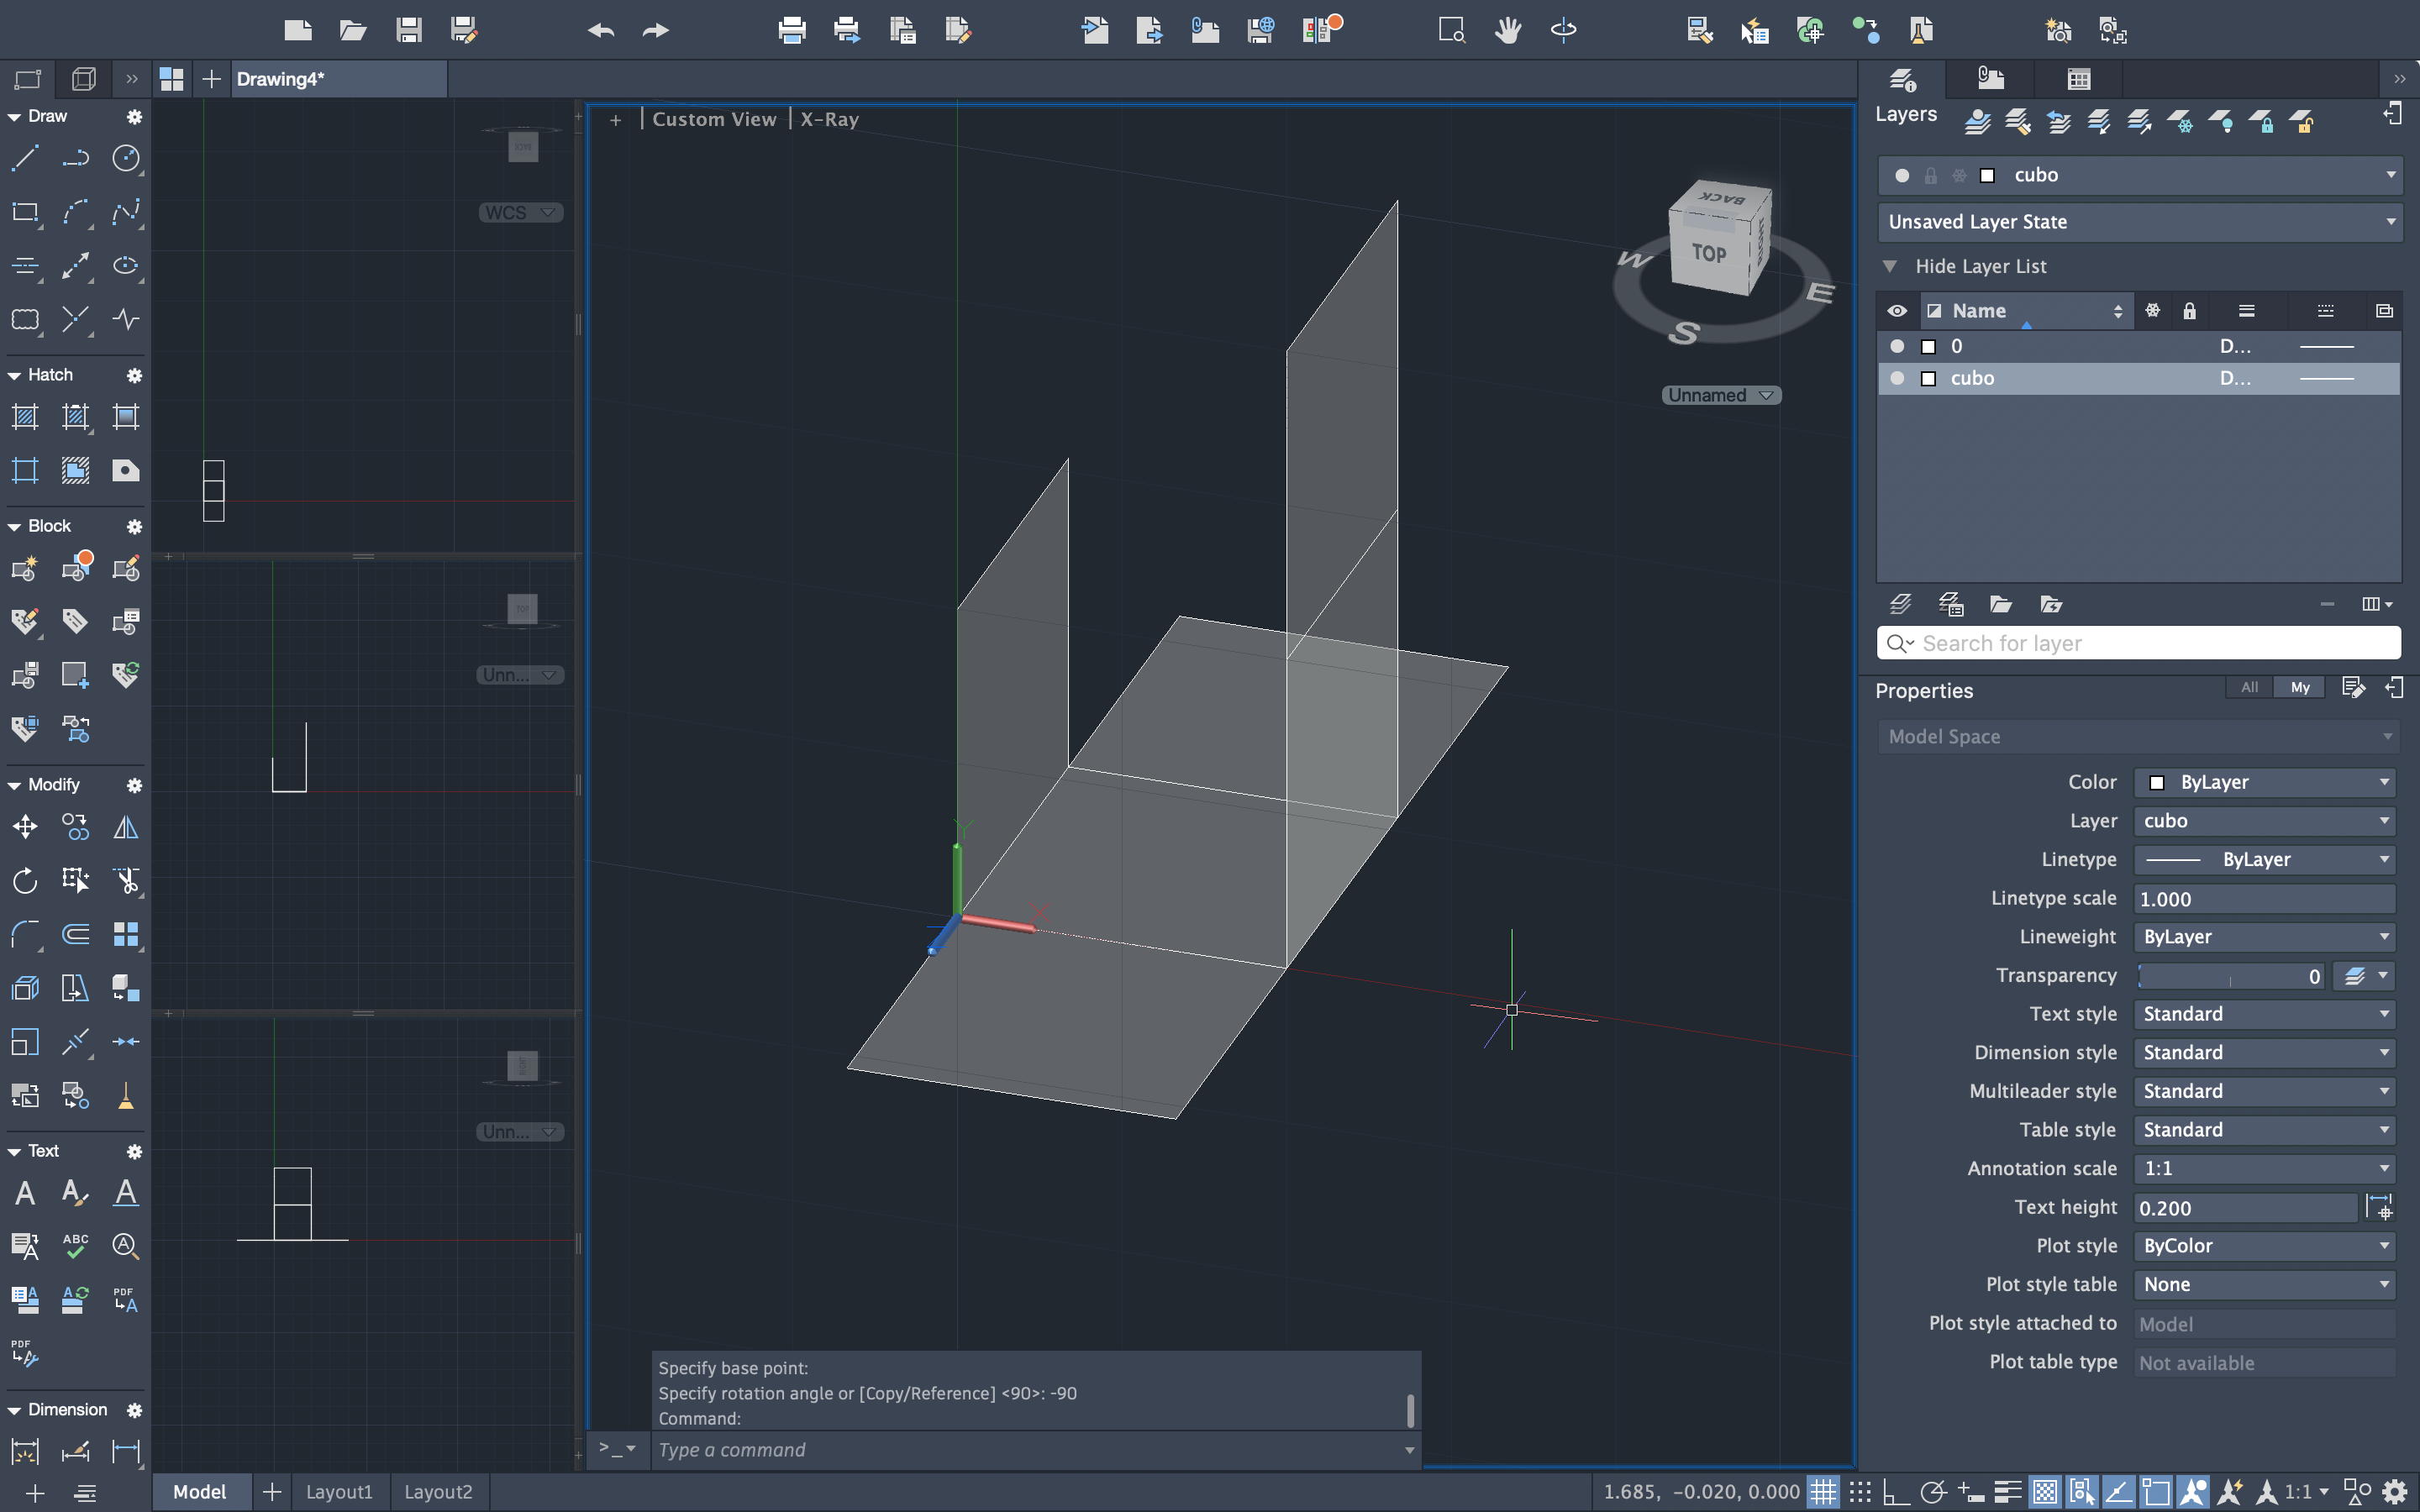Switch to the Model tab
Screen dimensions: 2420x1512
pos(200,1492)
